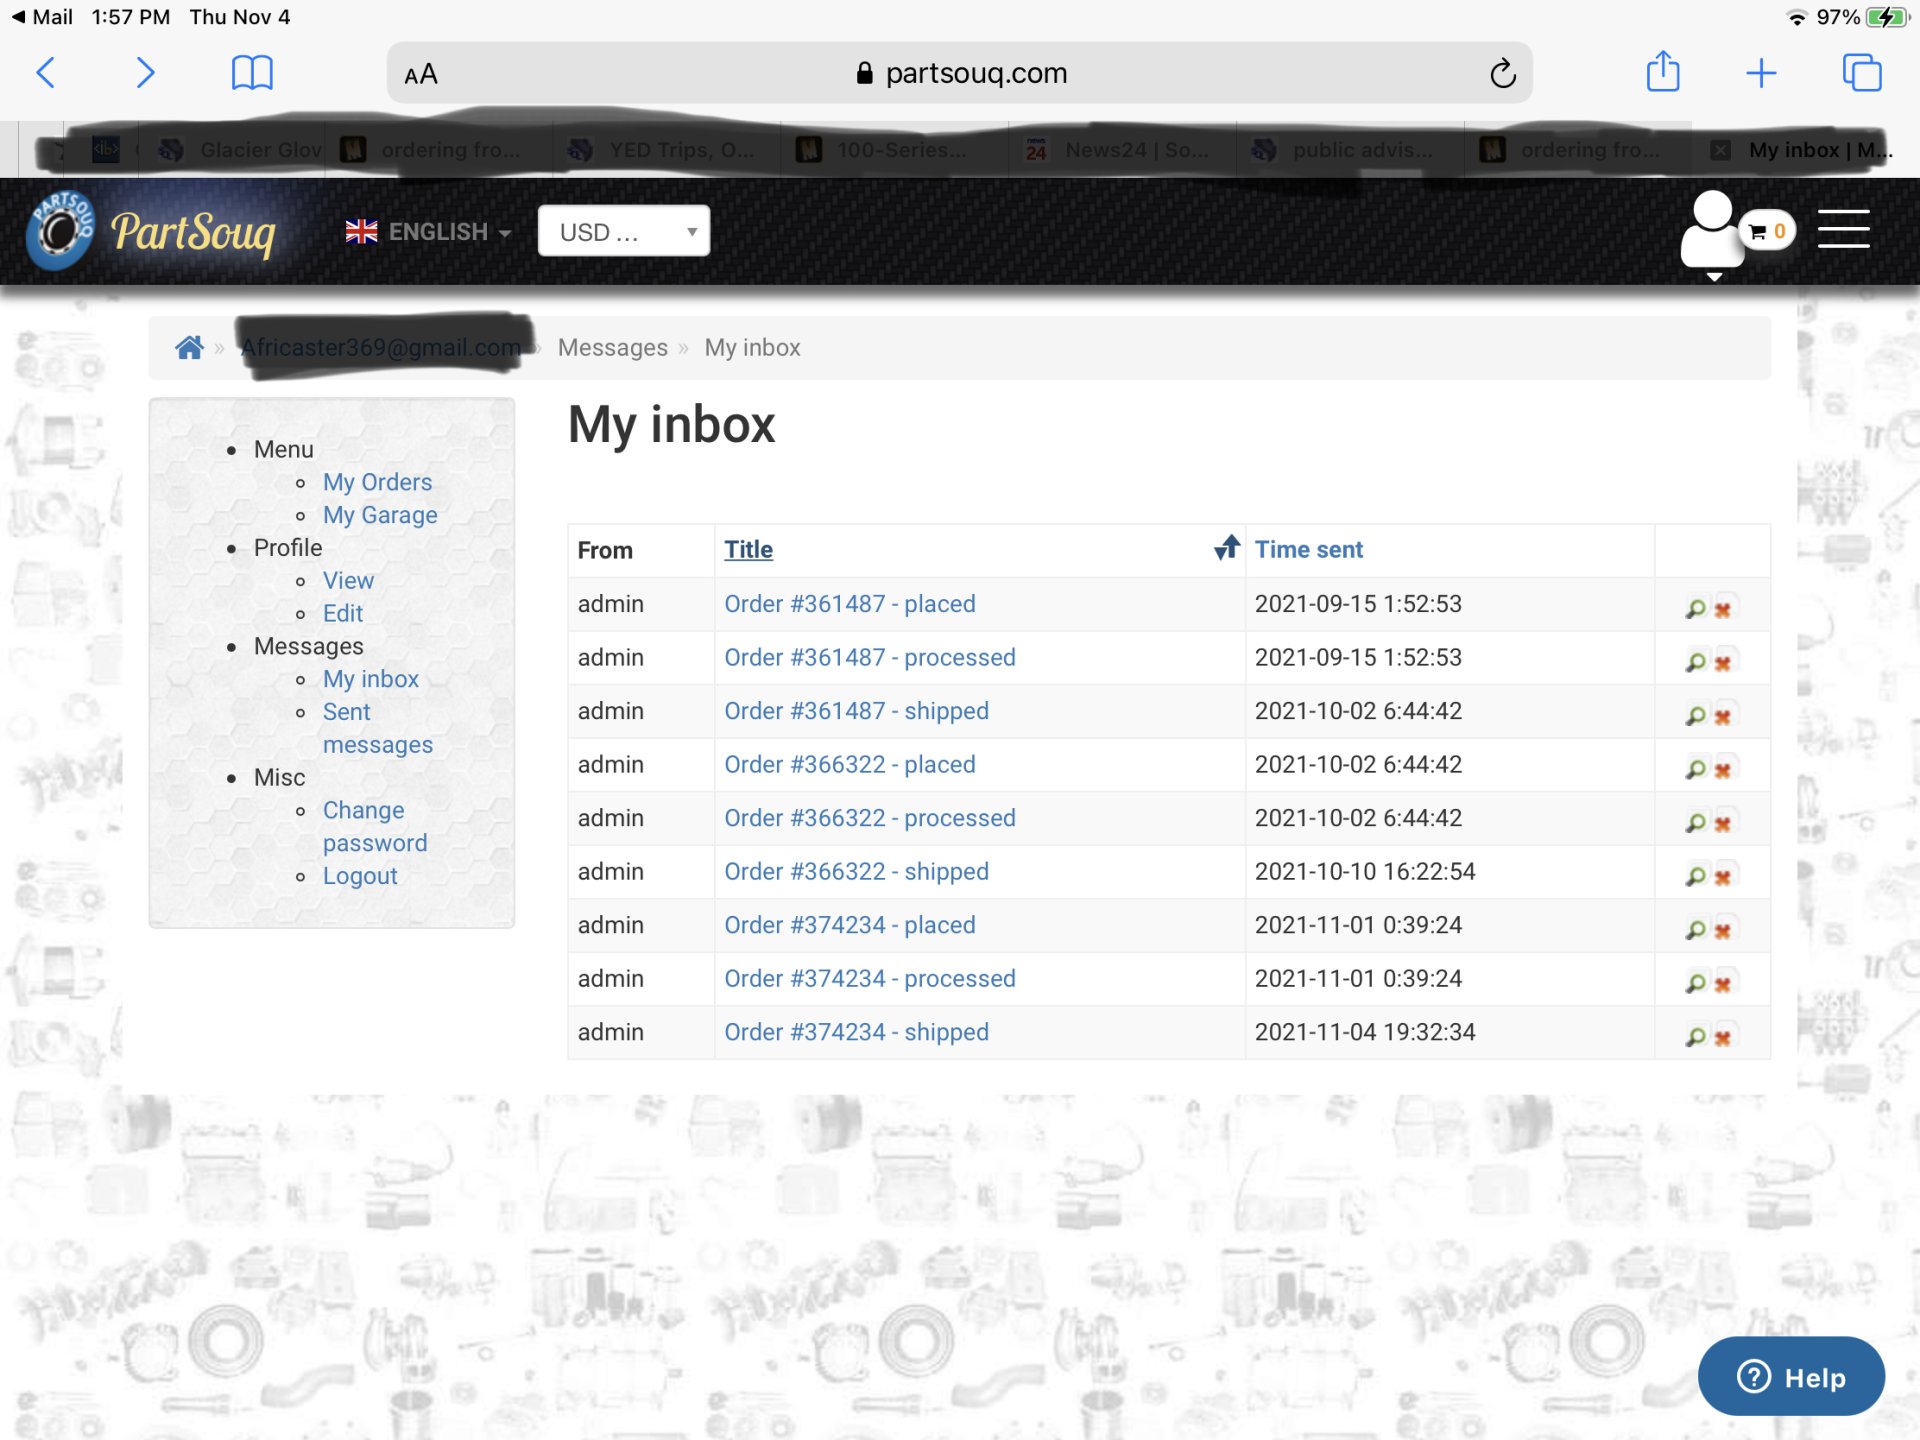This screenshot has height=1440, width=1920.
Task: Reload the partsouq.com page
Action: 1502,73
